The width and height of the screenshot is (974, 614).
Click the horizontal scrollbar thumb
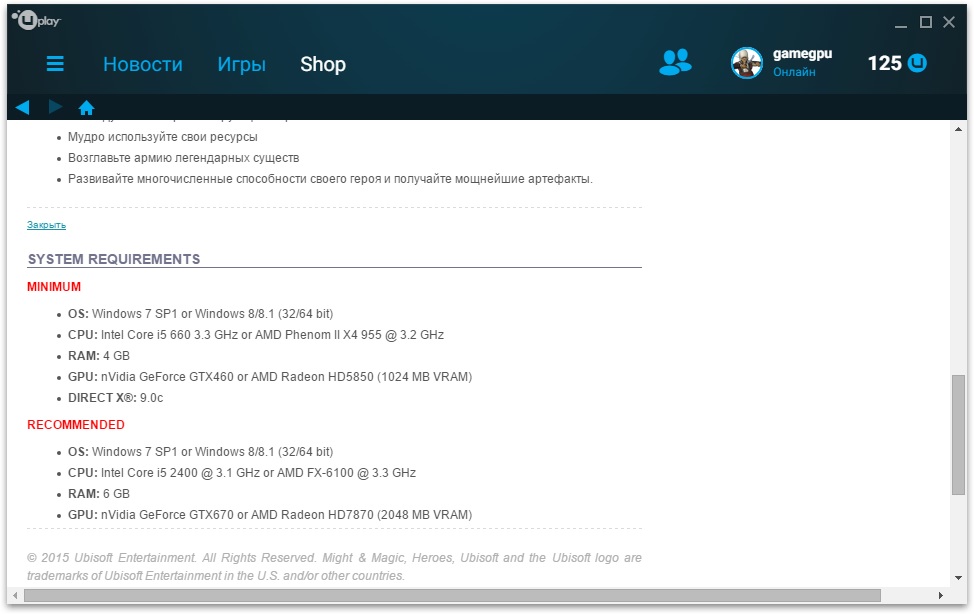pos(452,595)
